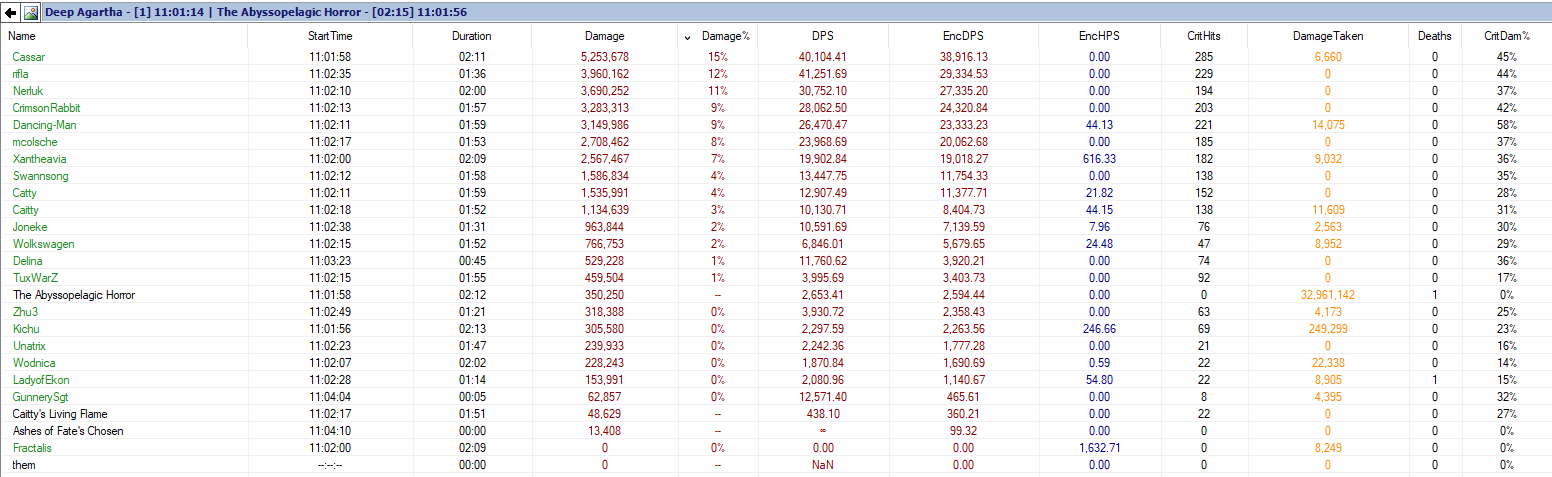Click Cassar's Damage% value 15%
Screen dimensions: 1552x477
point(718,57)
